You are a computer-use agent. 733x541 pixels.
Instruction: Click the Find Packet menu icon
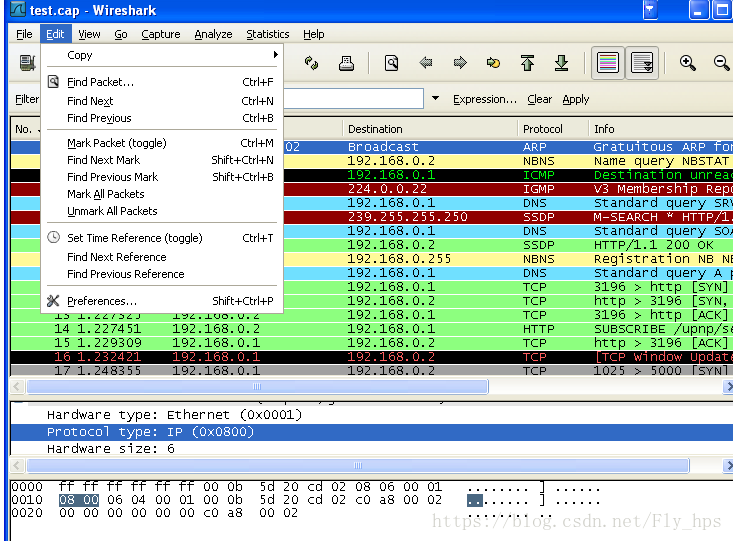coord(53,81)
